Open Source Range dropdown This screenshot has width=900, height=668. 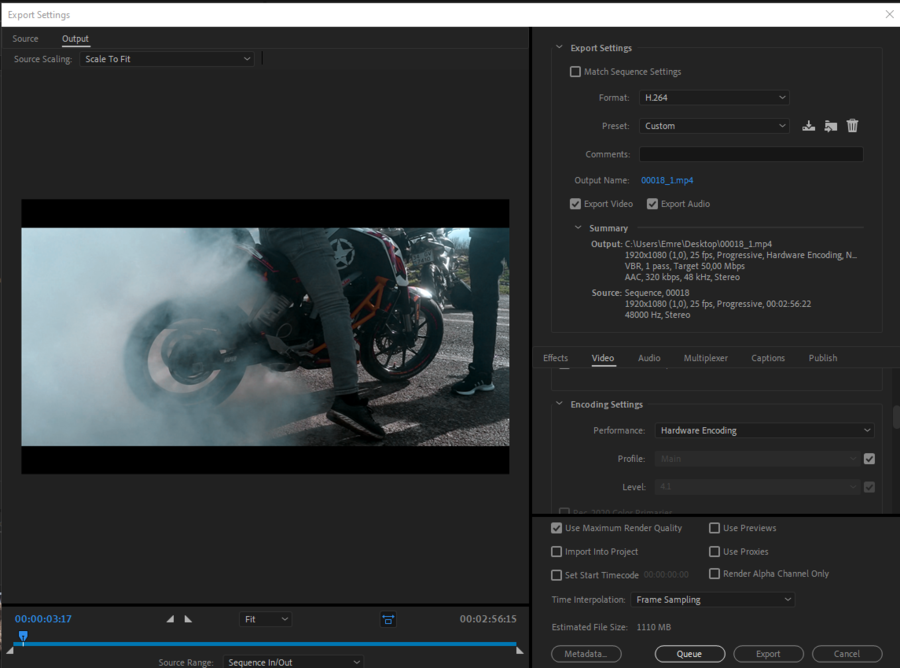point(293,662)
